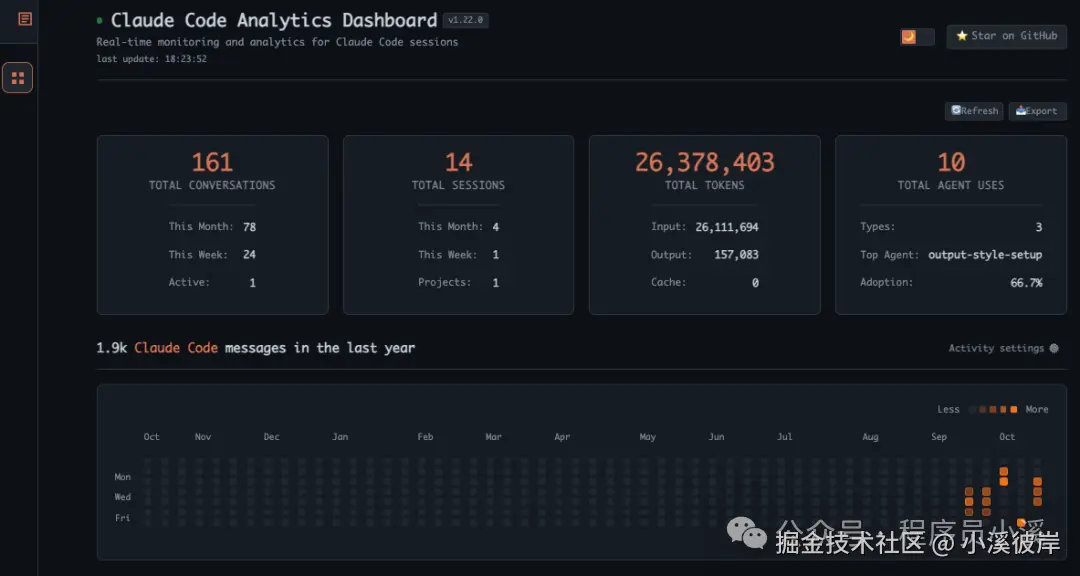Click the TOTAL CONVERSATIONS label
The height and width of the screenshot is (576, 1080).
(x=212, y=185)
